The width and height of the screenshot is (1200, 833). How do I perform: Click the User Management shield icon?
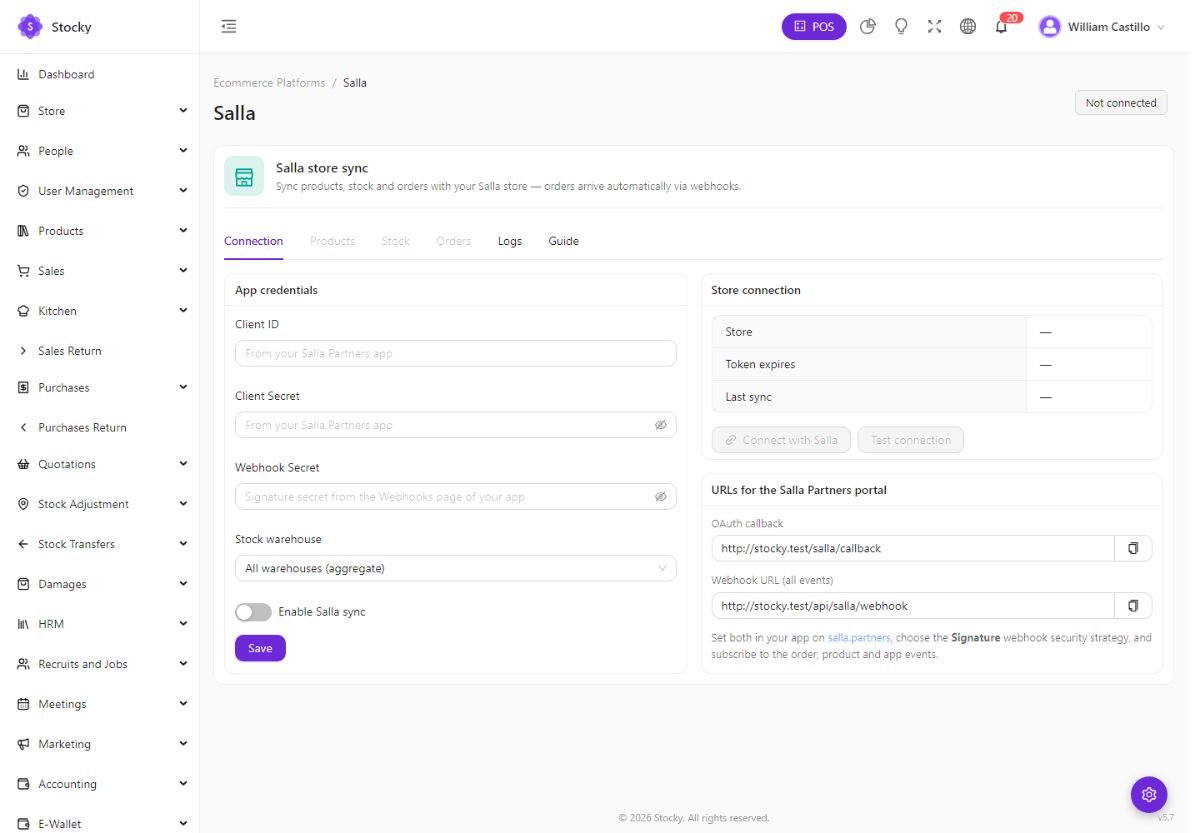(x=23, y=191)
